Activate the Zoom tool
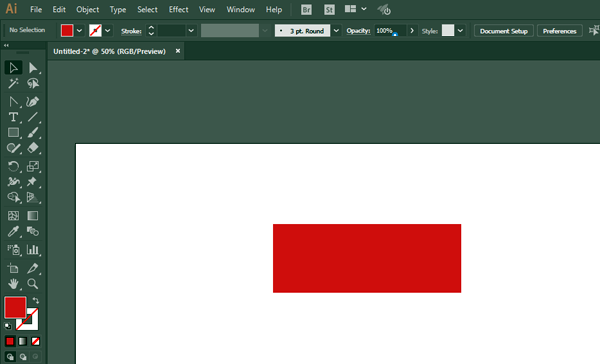This screenshot has height=364, width=600. pos(33,284)
